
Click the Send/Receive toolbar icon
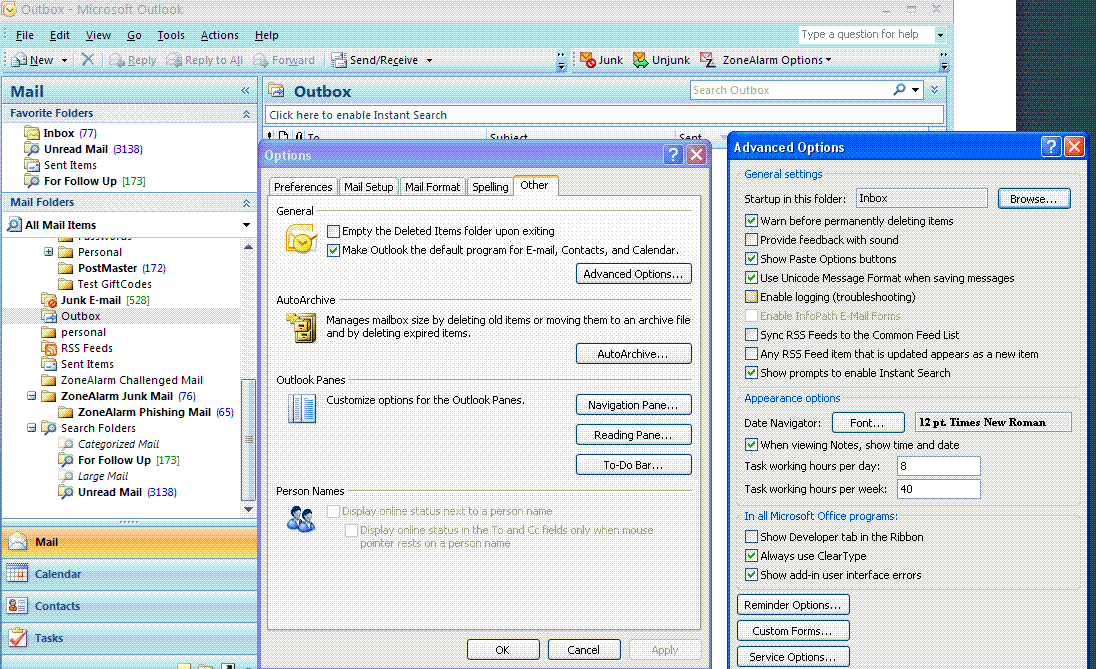click(x=339, y=60)
